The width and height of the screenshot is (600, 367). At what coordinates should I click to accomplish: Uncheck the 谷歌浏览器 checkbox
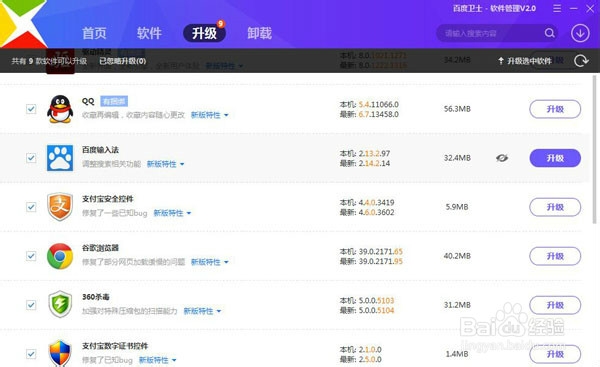point(31,256)
